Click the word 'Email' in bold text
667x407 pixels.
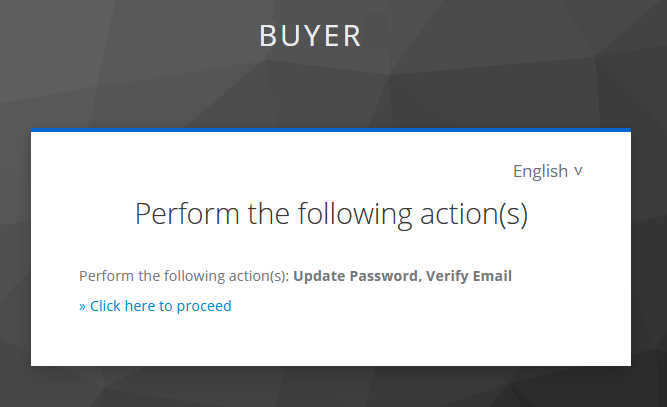point(491,276)
